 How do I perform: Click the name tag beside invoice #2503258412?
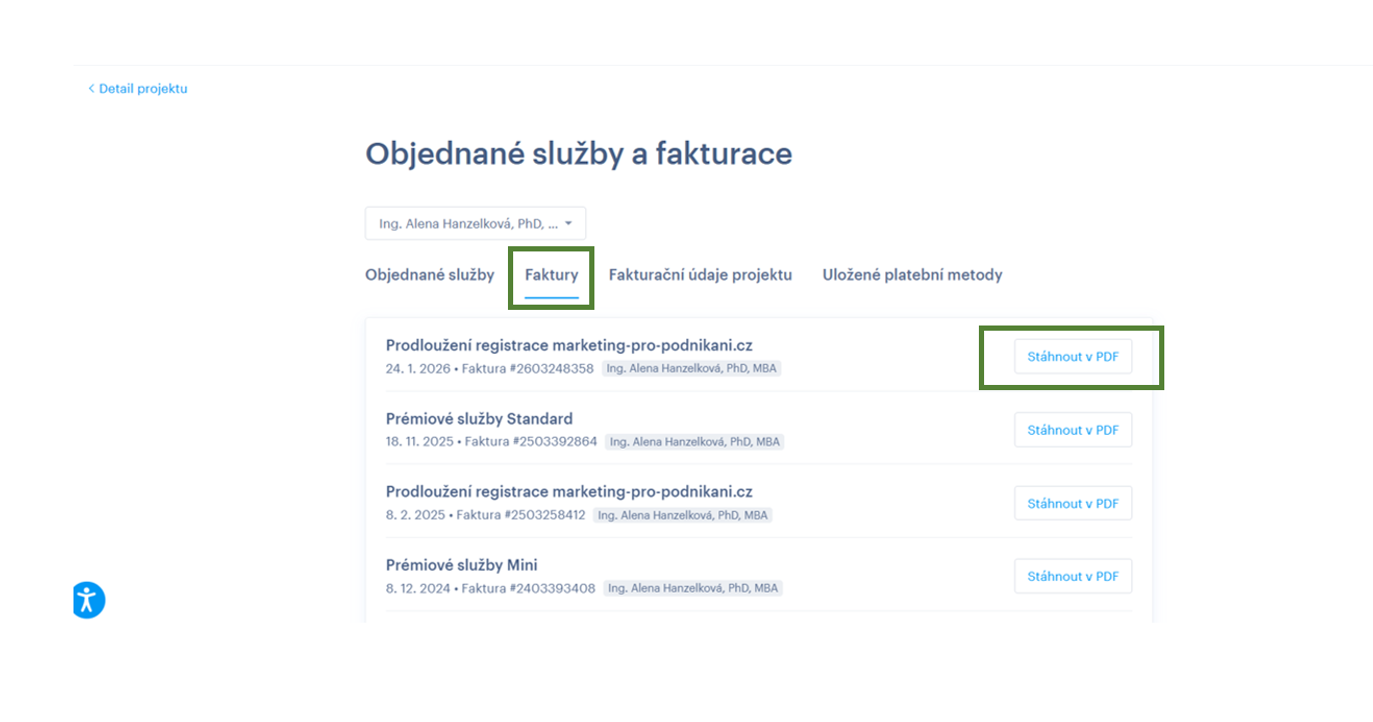point(682,515)
